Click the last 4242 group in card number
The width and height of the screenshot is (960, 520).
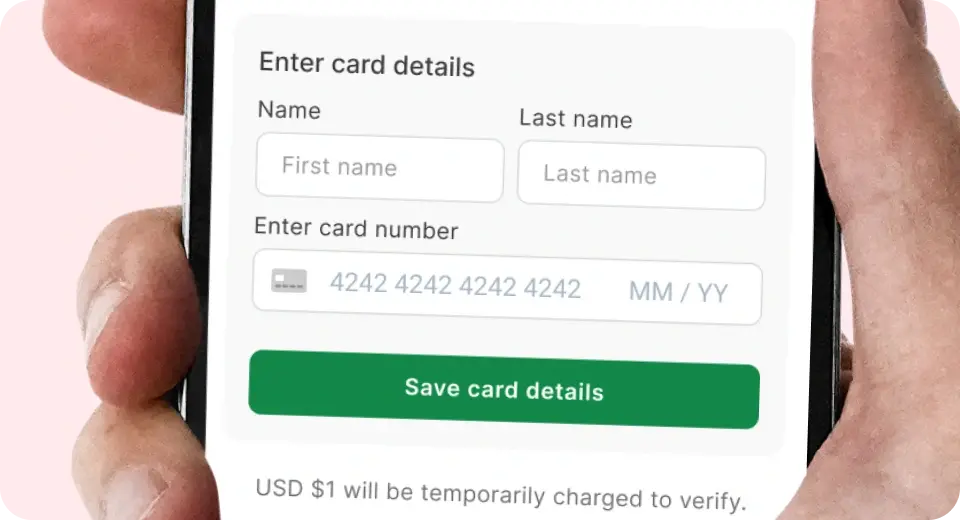pyautogui.click(x=552, y=289)
